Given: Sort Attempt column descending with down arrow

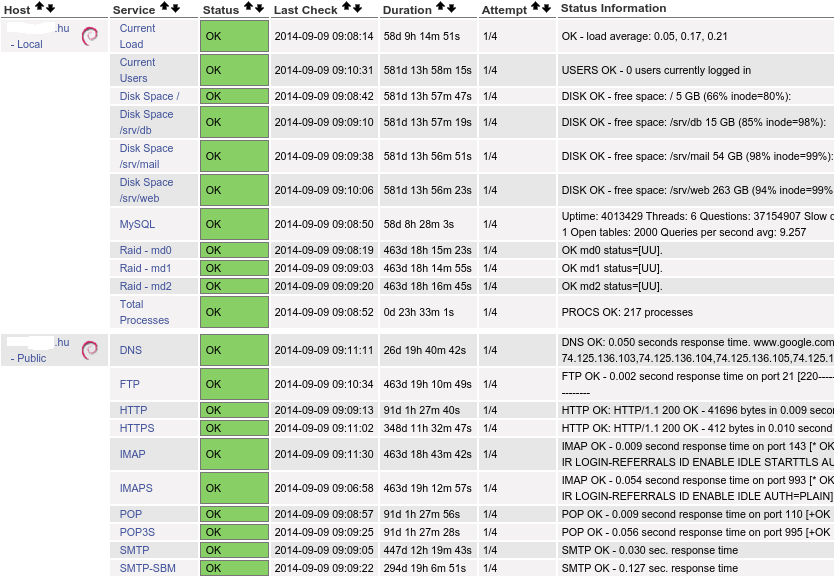Looking at the screenshot, I should click(547, 7).
